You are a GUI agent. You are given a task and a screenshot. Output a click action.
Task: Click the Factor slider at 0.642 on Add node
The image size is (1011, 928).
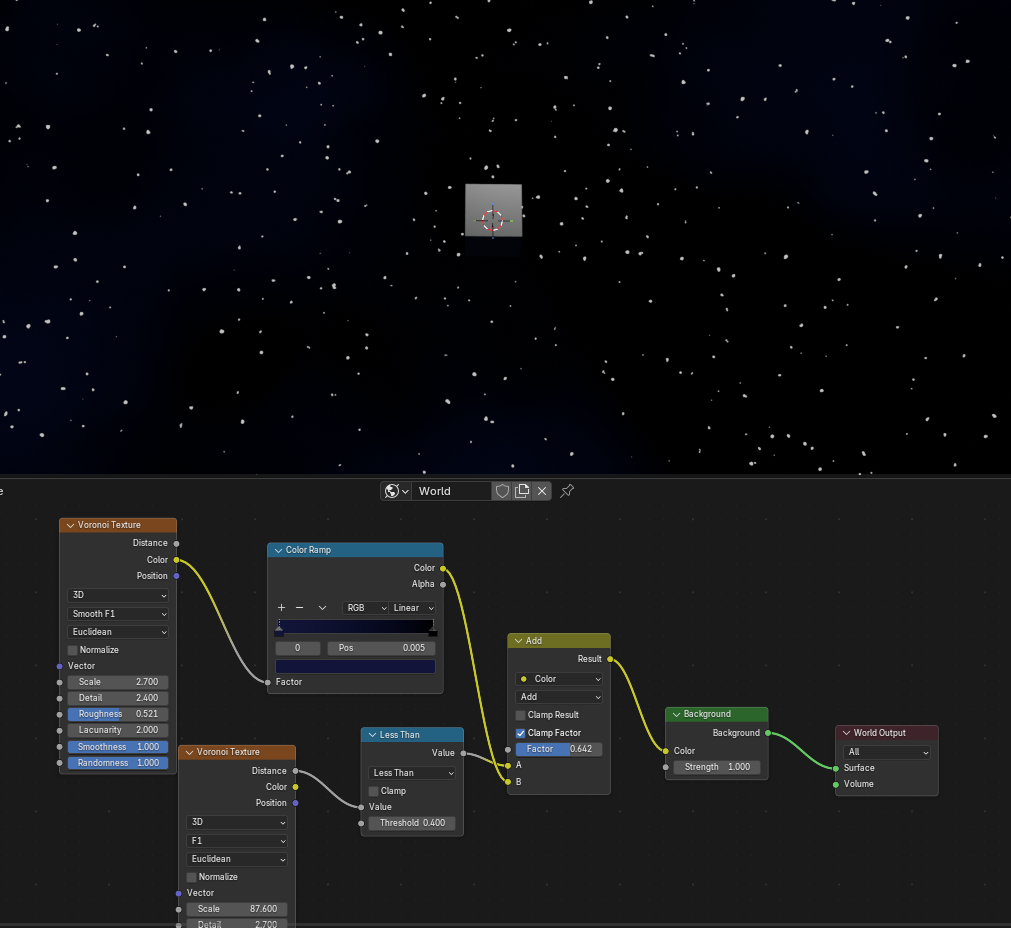pos(559,749)
